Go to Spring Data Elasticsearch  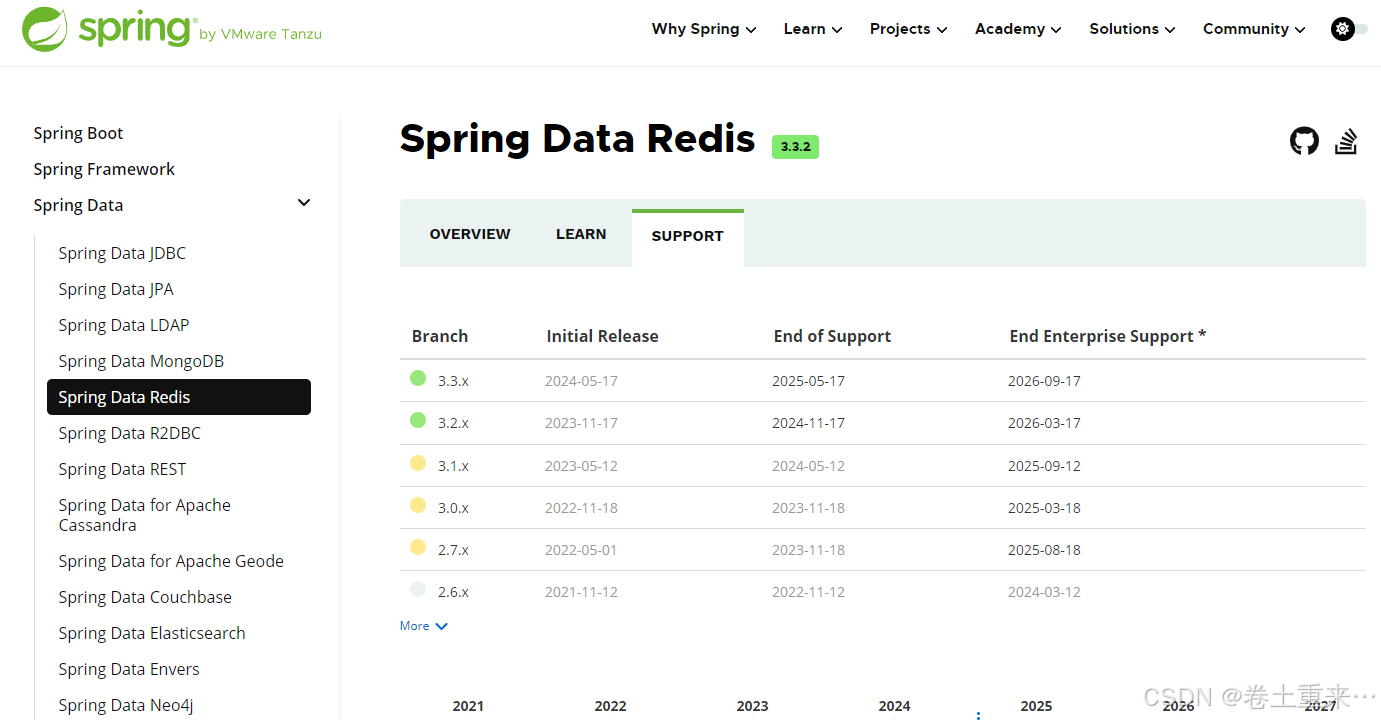[x=152, y=633]
